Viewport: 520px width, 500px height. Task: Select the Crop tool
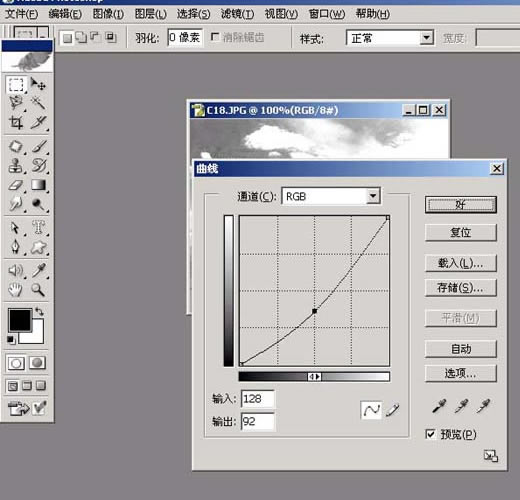tap(16, 122)
